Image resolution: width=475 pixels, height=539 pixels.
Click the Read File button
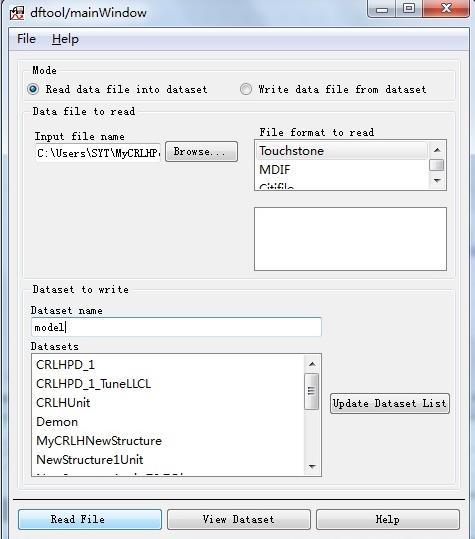point(90,519)
